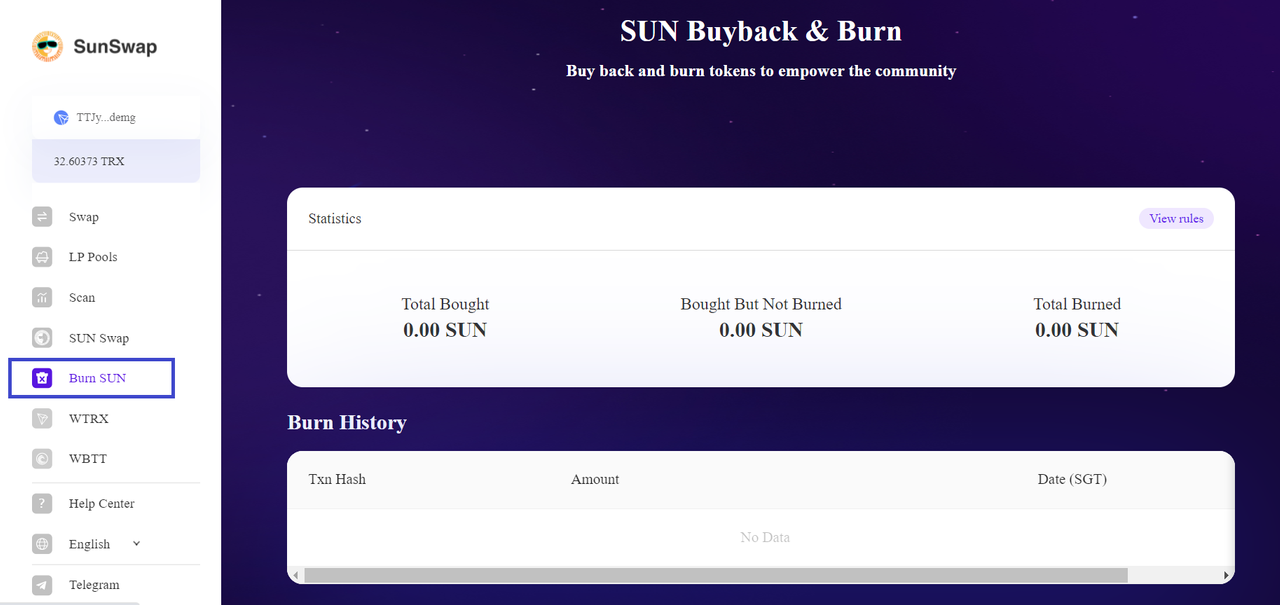Image resolution: width=1280 pixels, height=605 pixels.
Task: Click the left scroll arrow in Burn History
Action: point(295,575)
